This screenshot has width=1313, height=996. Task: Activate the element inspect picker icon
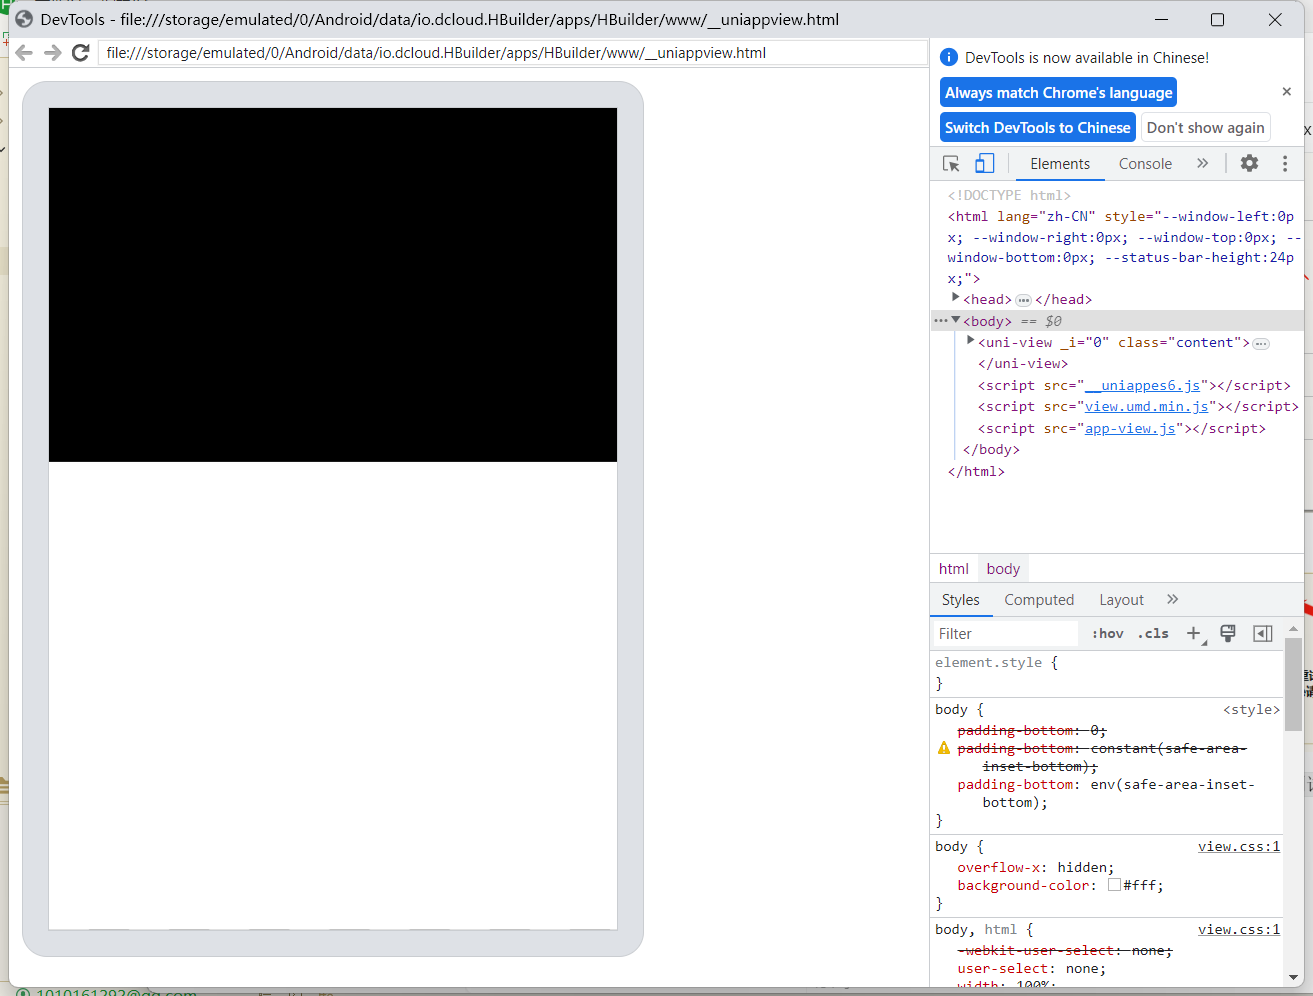[x=951, y=163]
